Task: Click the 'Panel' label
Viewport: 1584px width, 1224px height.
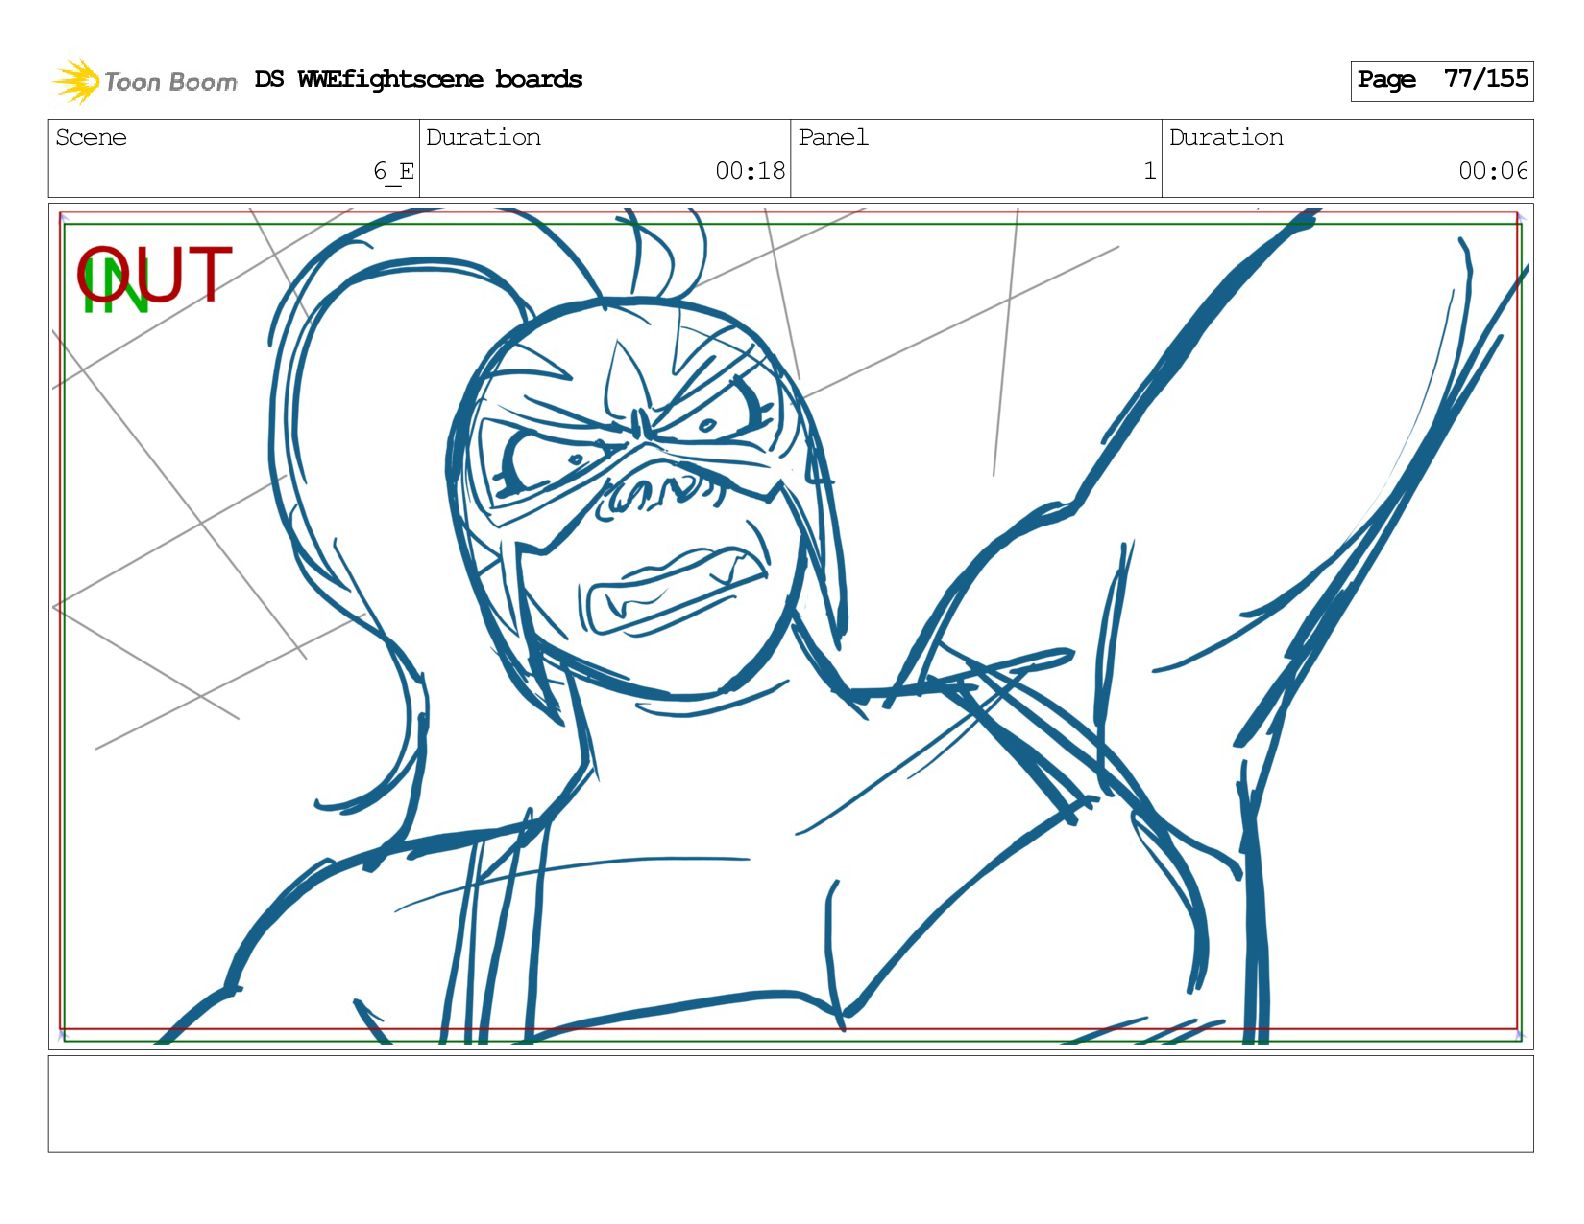Action: click(x=833, y=137)
